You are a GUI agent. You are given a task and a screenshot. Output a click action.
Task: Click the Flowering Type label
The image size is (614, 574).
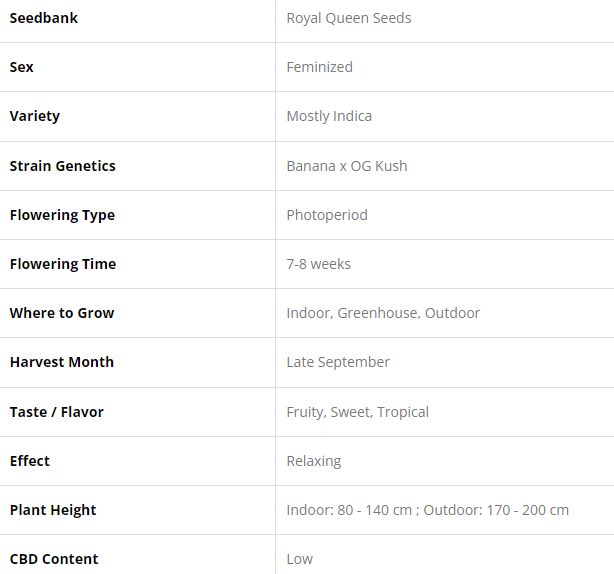pos(62,215)
